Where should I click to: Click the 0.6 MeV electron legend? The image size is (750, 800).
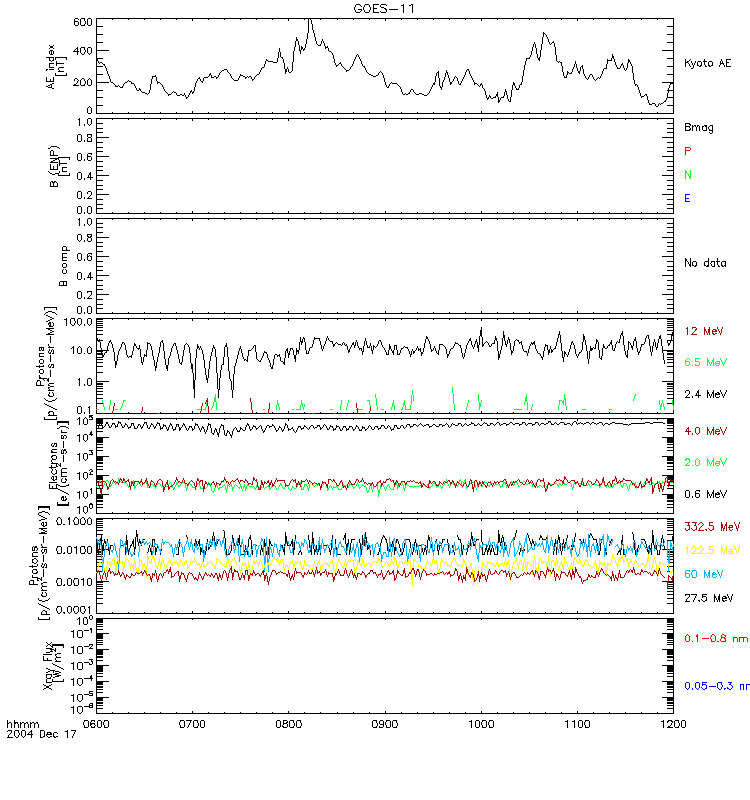pos(706,494)
